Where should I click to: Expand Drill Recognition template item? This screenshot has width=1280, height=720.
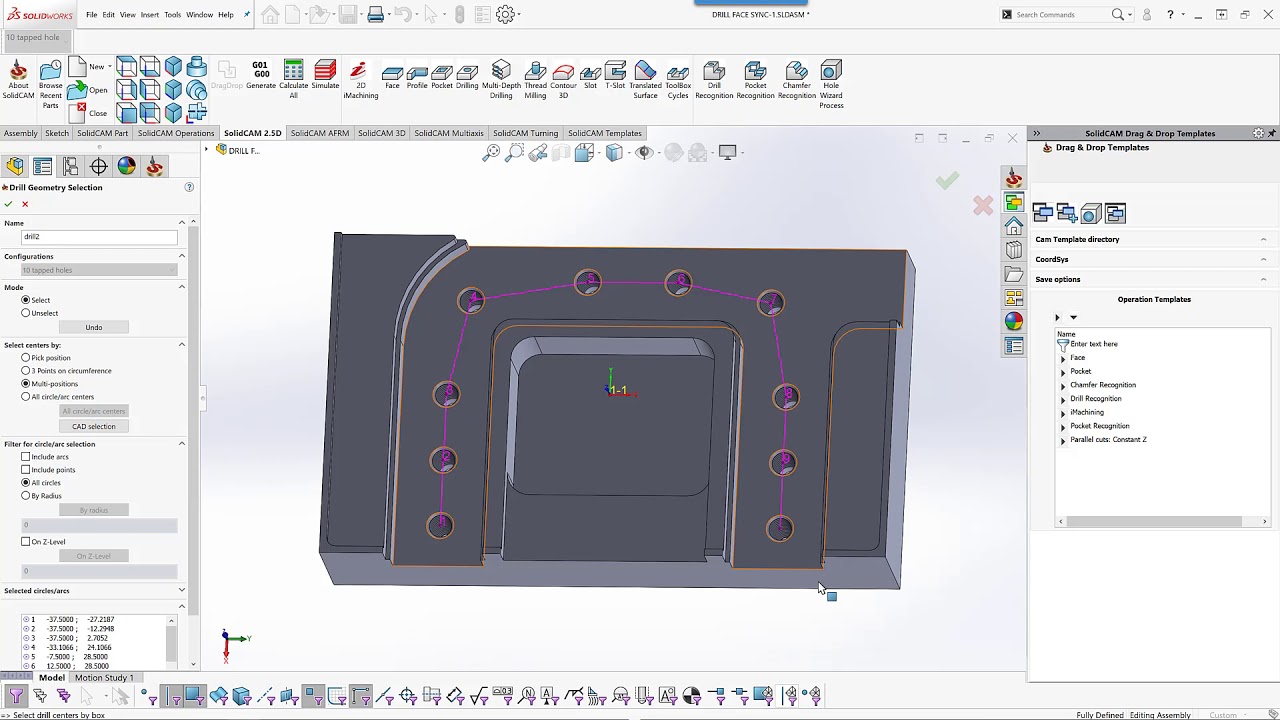tap(1063, 399)
